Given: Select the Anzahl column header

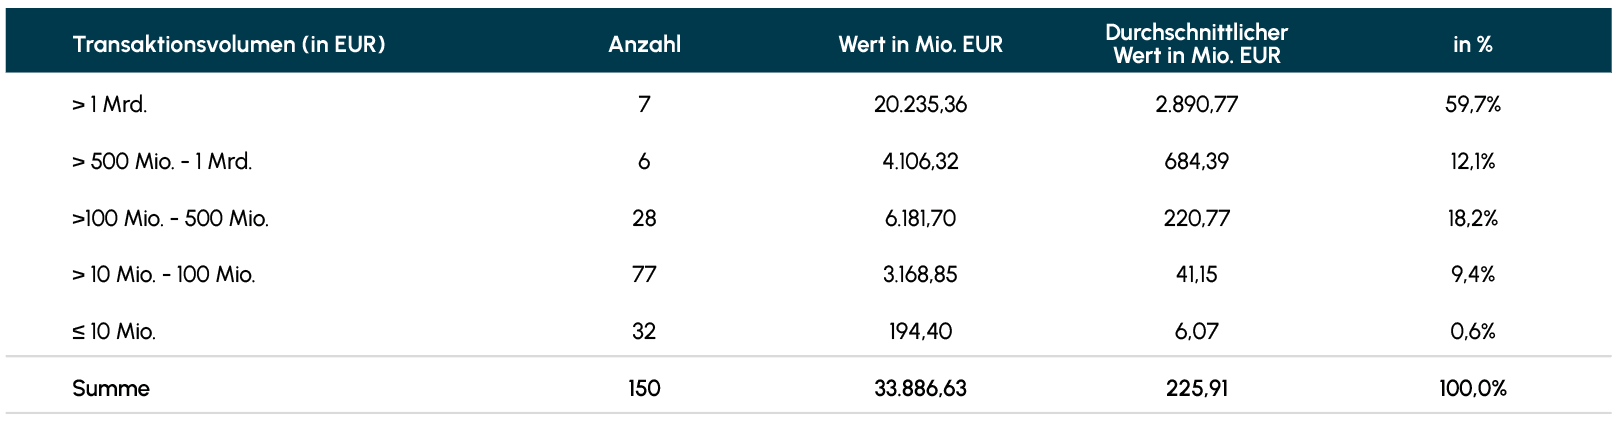Looking at the screenshot, I should click(x=644, y=45).
